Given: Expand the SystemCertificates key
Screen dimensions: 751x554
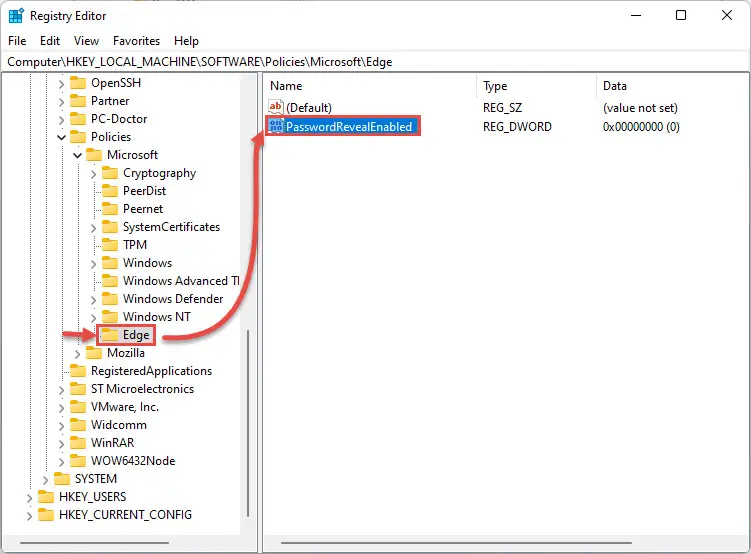Looking at the screenshot, I should click(93, 228).
